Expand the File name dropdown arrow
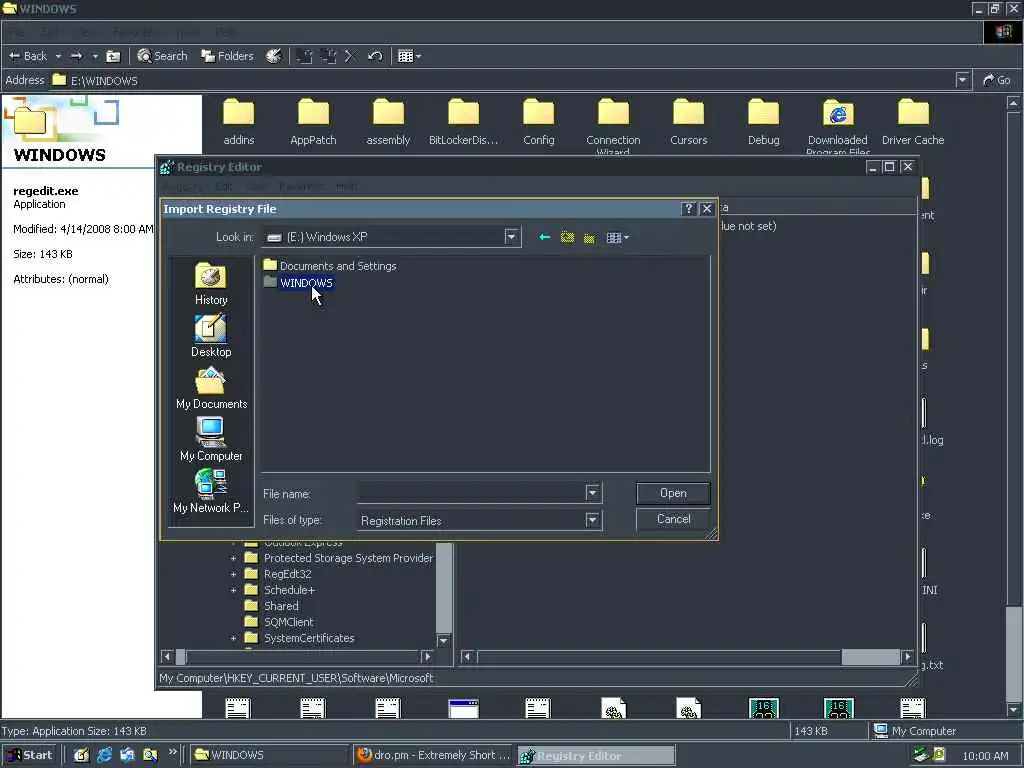Image resolution: width=1024 pixels, height=768 pixels. [592, 493]
